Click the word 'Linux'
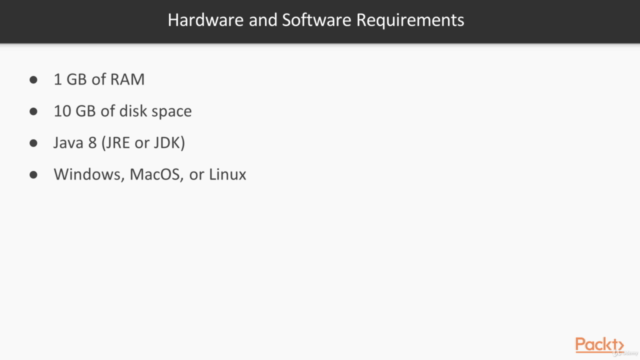The image size is (640, 360). [x=227, y=175]
